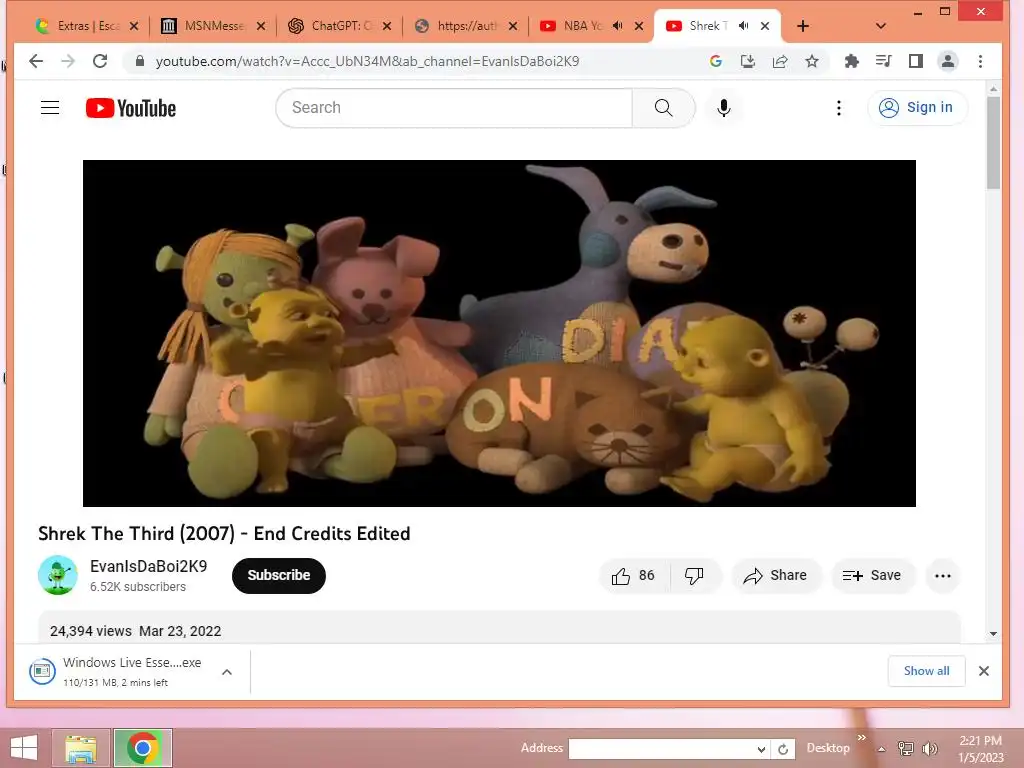Click the page vertical scrollbar thumb
Viewport: 1024px width, 768px height.
tap(993, 142)
